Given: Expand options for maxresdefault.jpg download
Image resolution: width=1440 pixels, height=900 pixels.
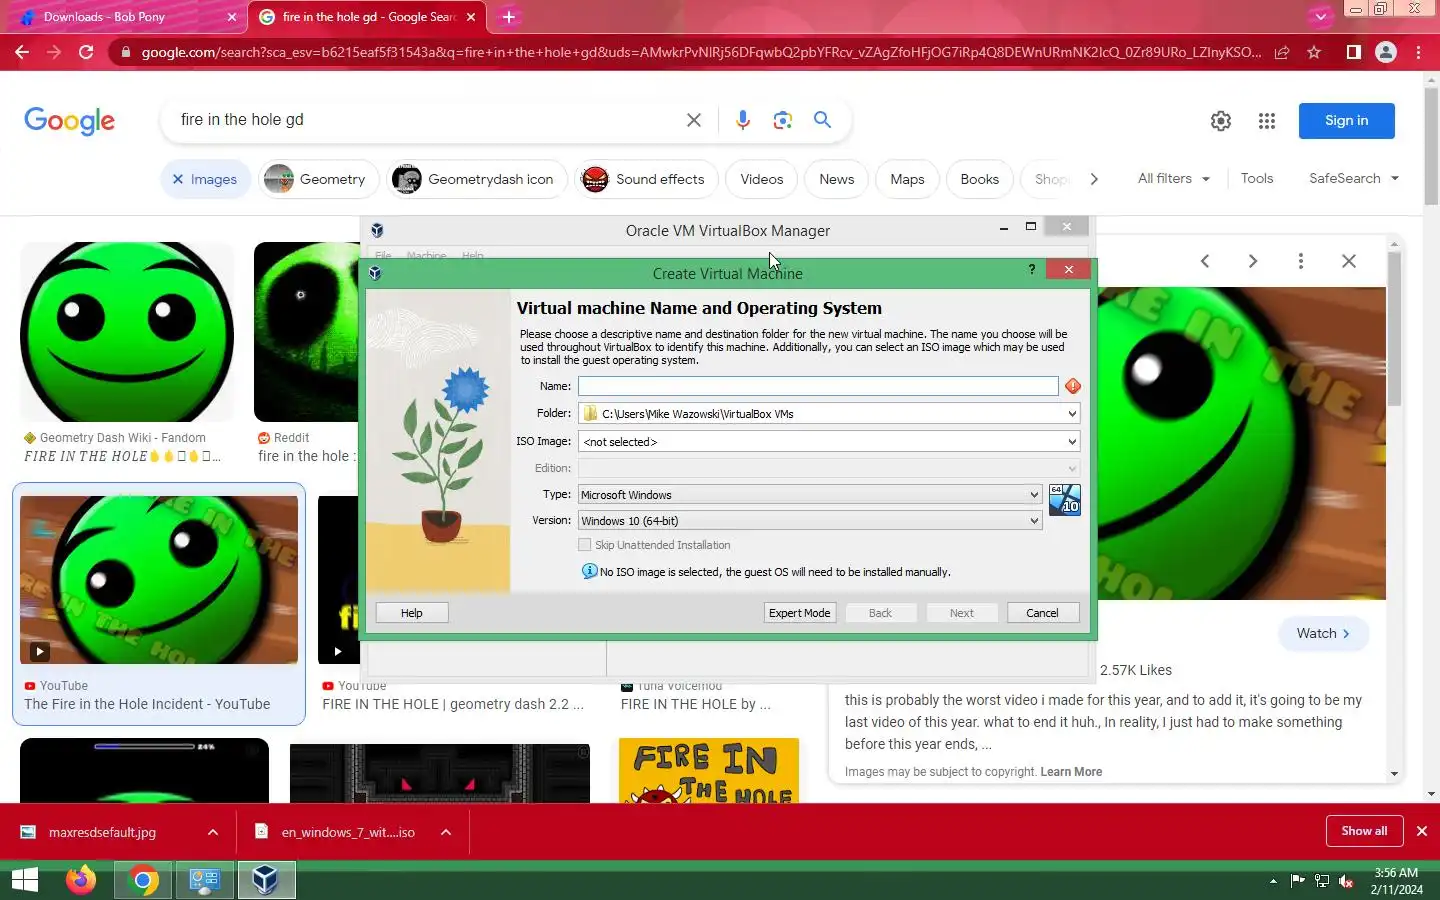Looking at the screenshot, I should pyautogui.click(x=213, y=832).
